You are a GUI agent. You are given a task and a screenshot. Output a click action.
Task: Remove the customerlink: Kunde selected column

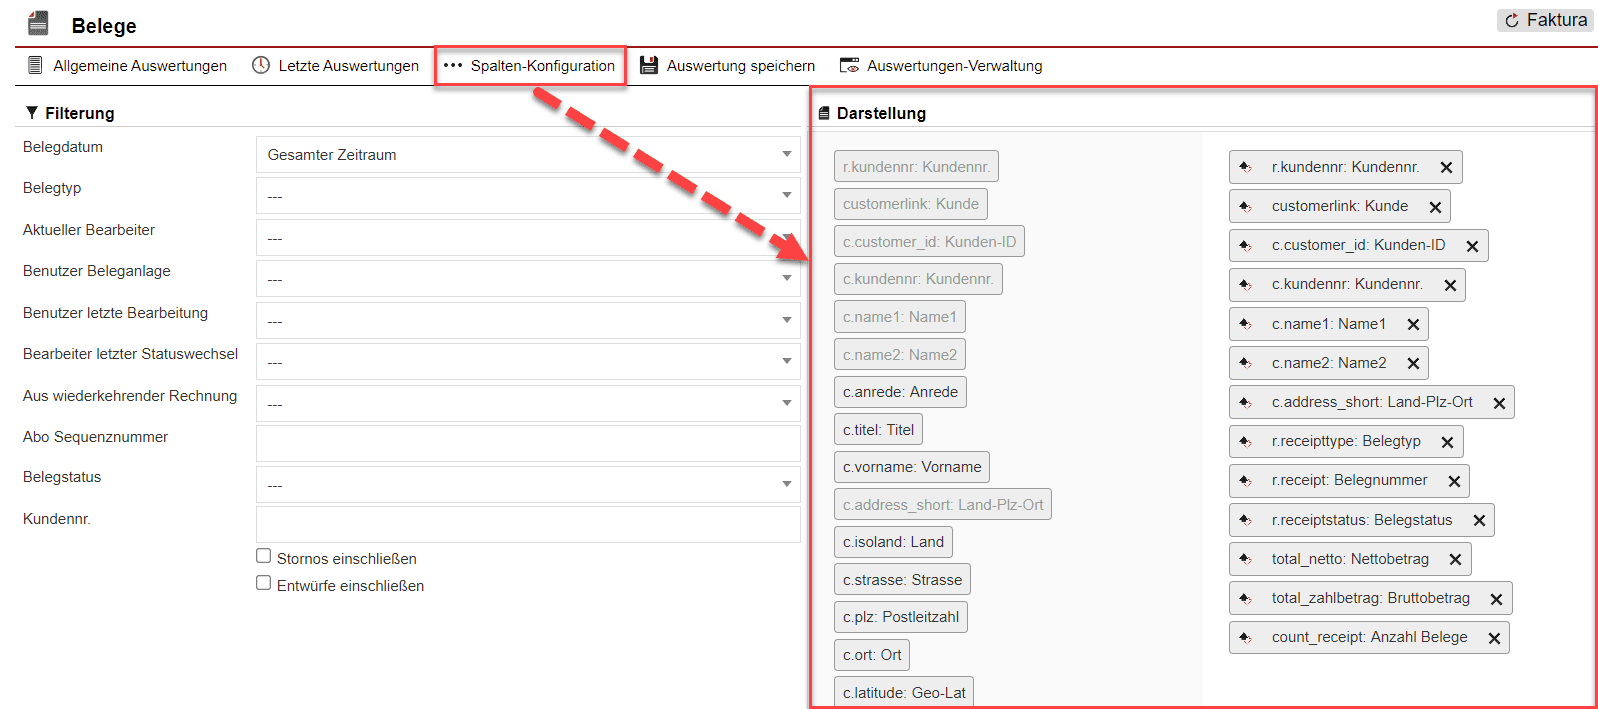[1435, 207]
